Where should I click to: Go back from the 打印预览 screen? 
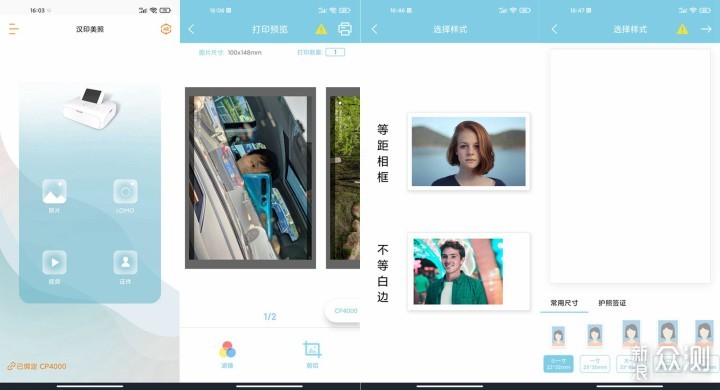[191, 29]
